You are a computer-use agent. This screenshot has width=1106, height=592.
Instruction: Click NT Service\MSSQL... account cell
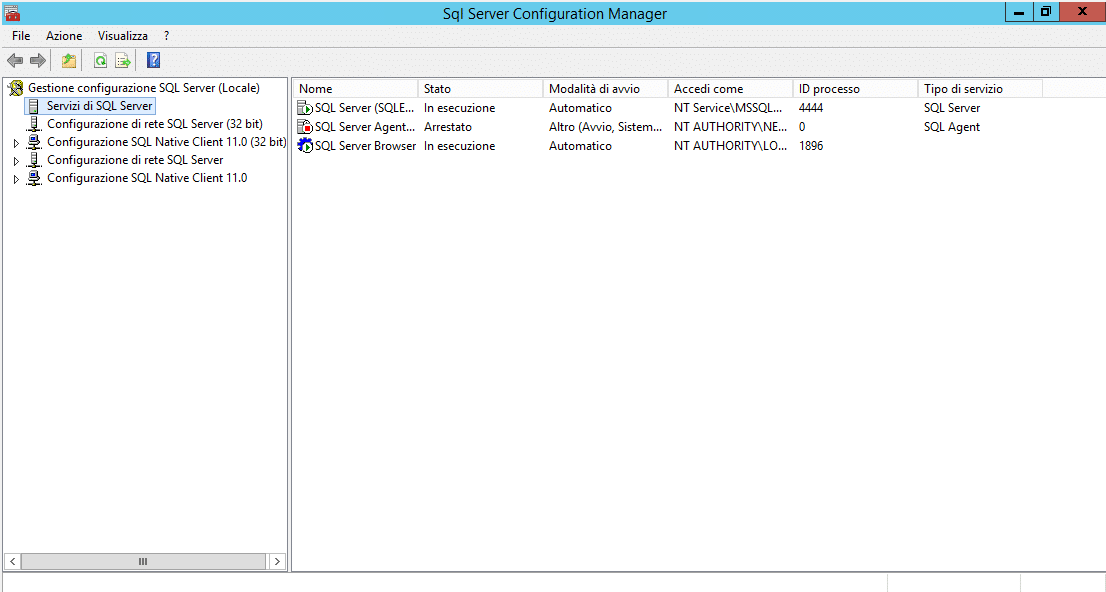(728, 108)
